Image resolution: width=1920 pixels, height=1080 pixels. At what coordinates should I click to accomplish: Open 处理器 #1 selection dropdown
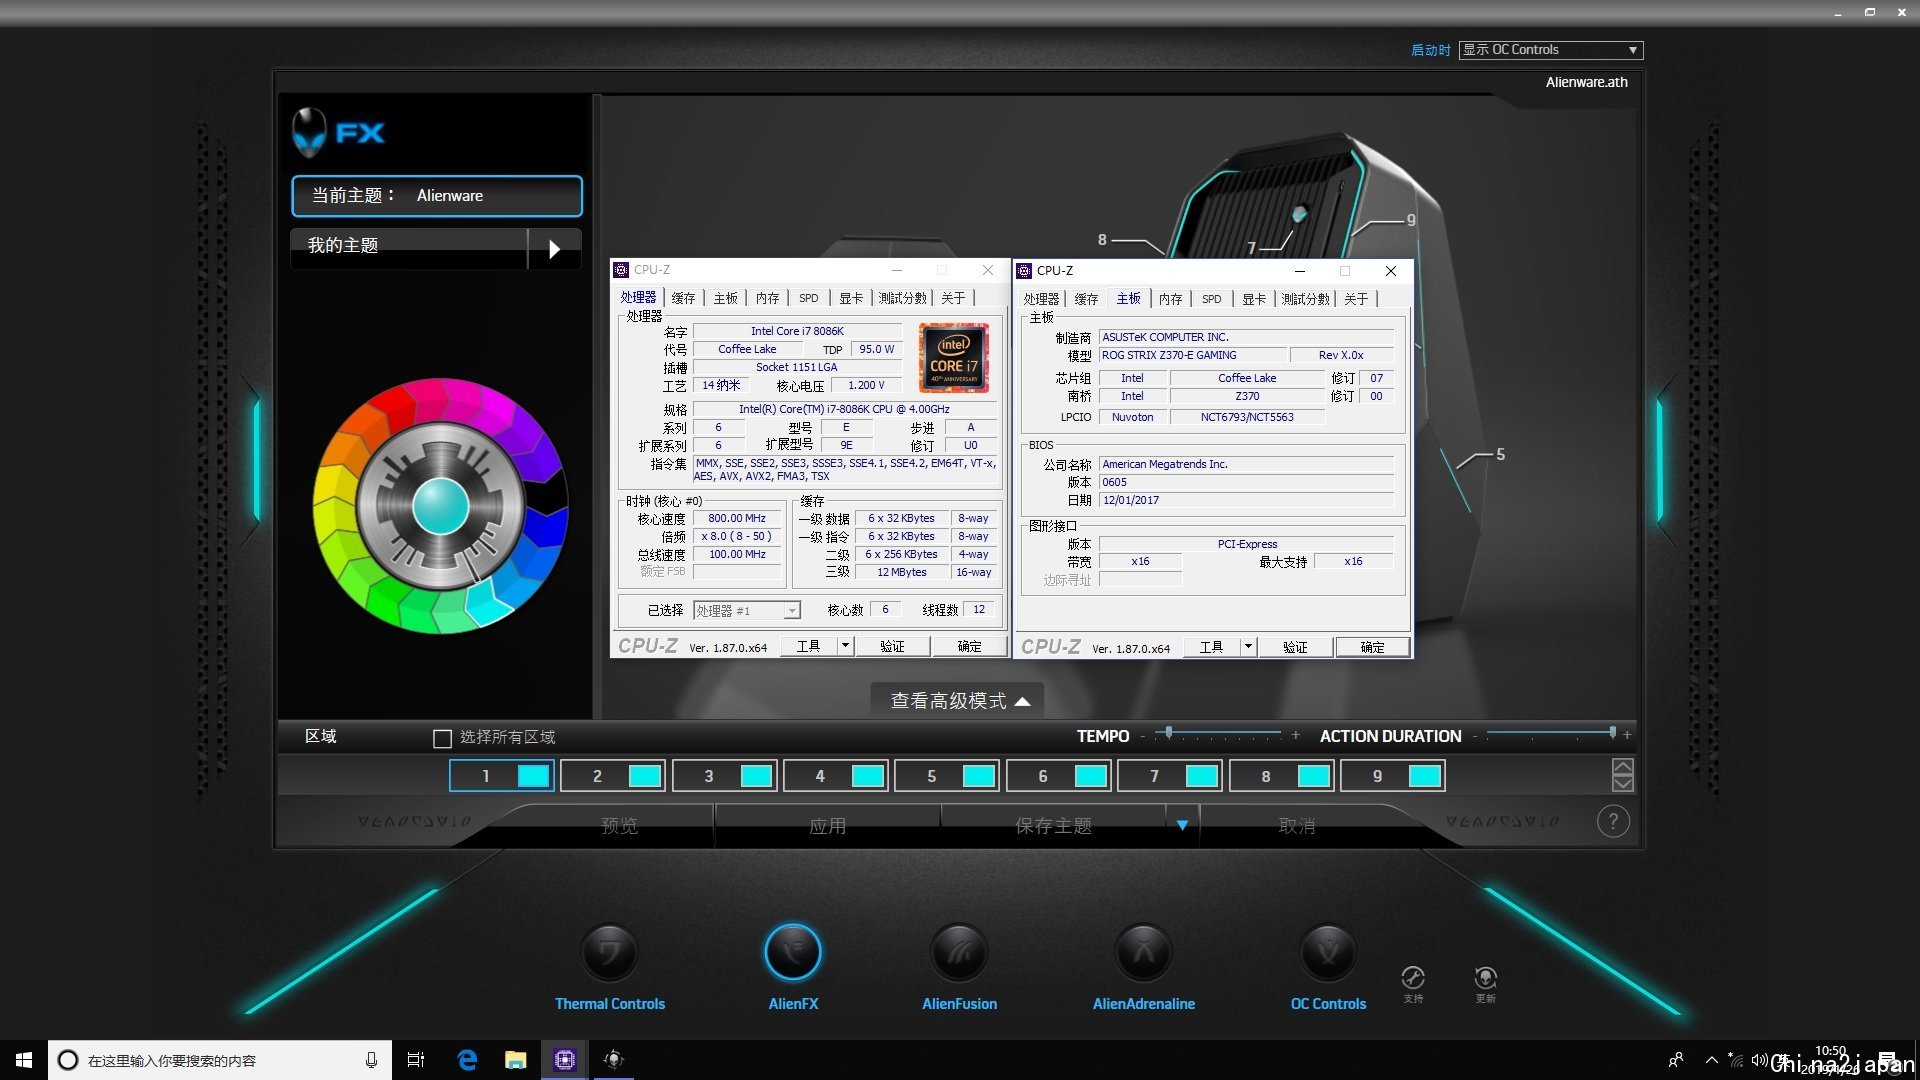point(747,610)
